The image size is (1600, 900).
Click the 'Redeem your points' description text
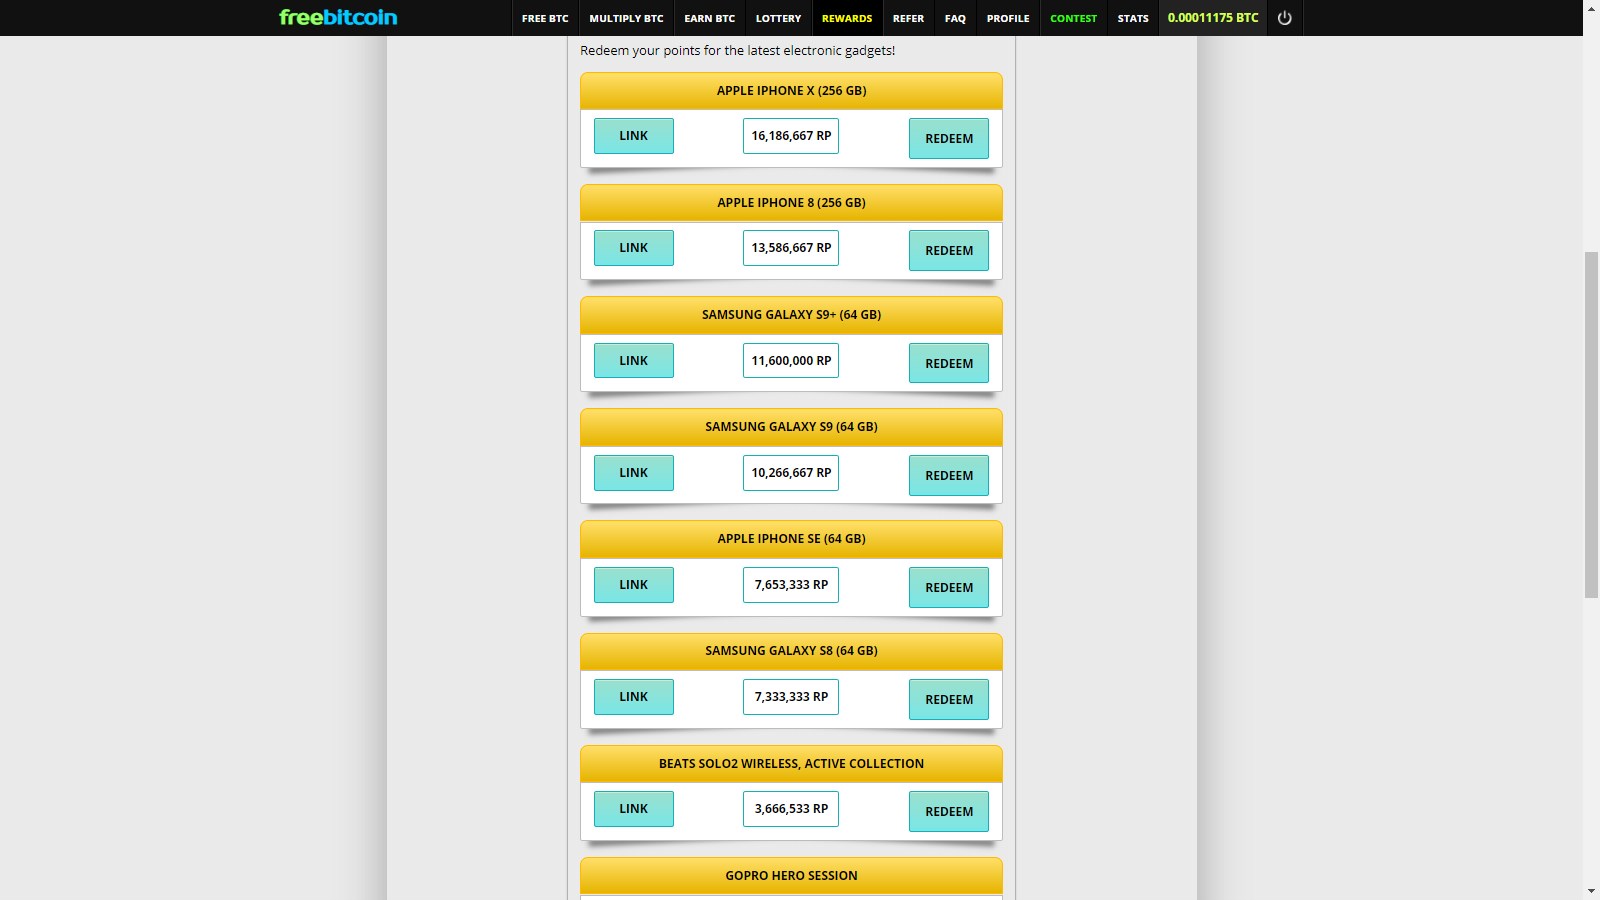pos(738,50)
